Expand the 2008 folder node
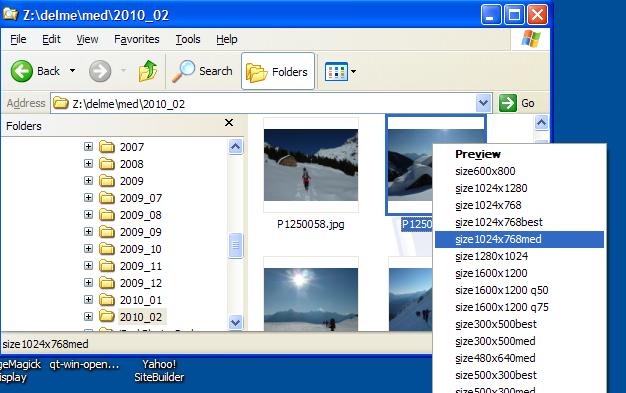The image size is (626, 393). (88, 163)
